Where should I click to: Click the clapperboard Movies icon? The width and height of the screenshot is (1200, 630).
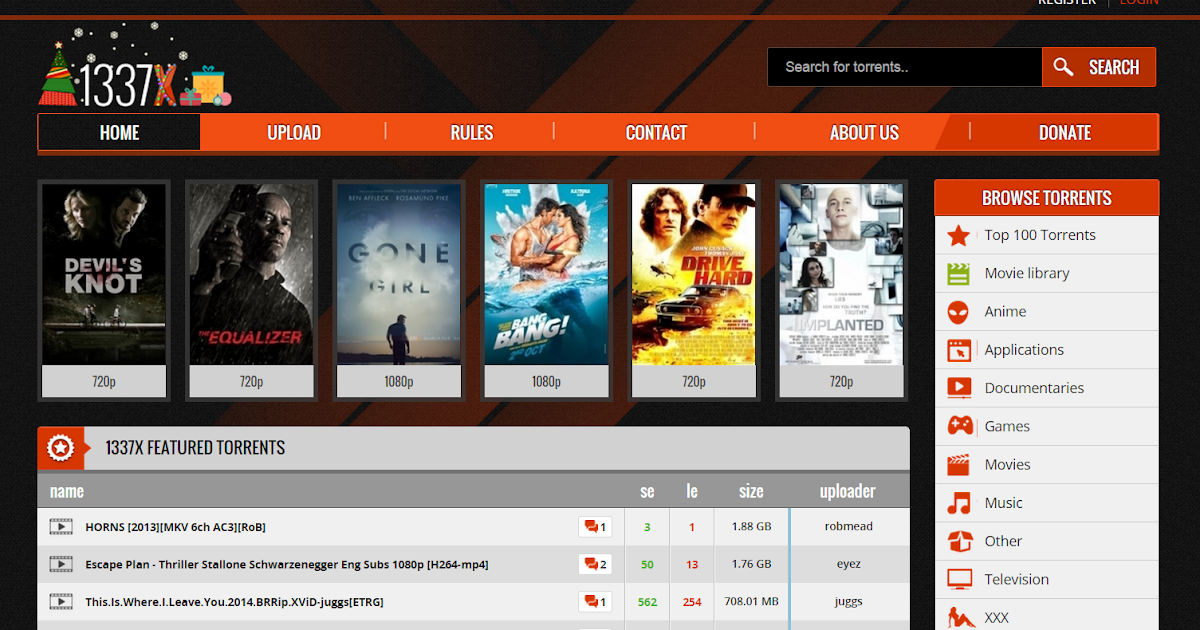point(959,464)
